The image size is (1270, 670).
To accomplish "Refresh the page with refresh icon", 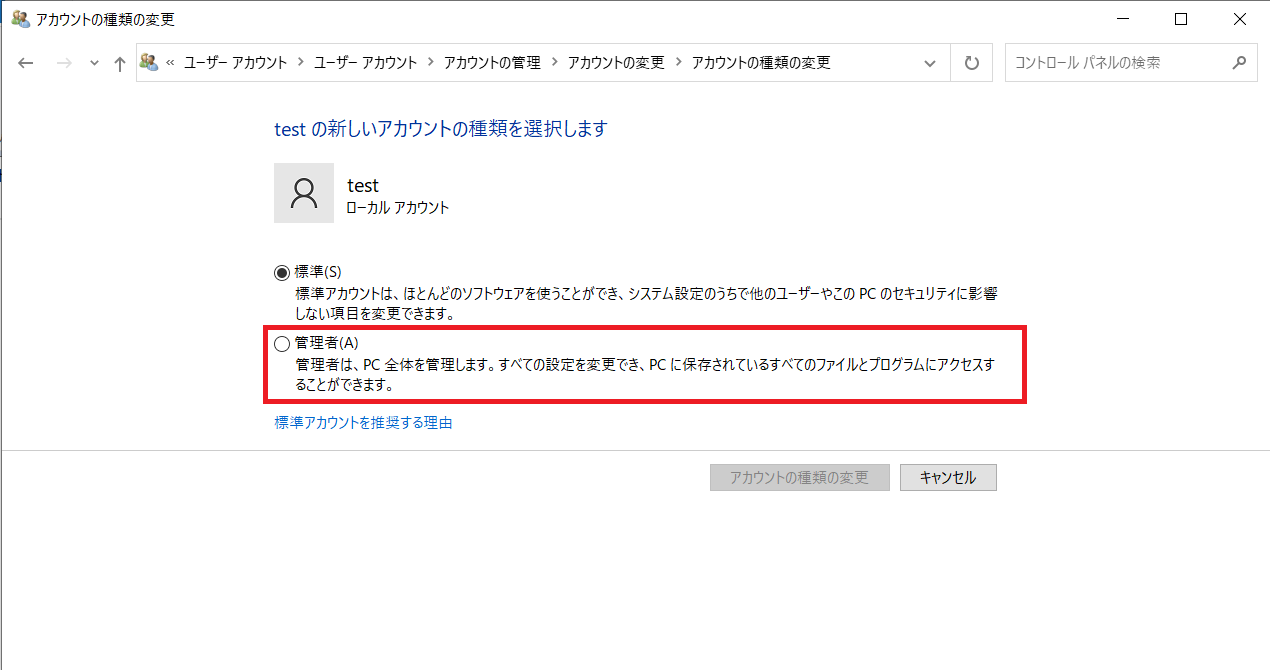I will tap(971, 63).
